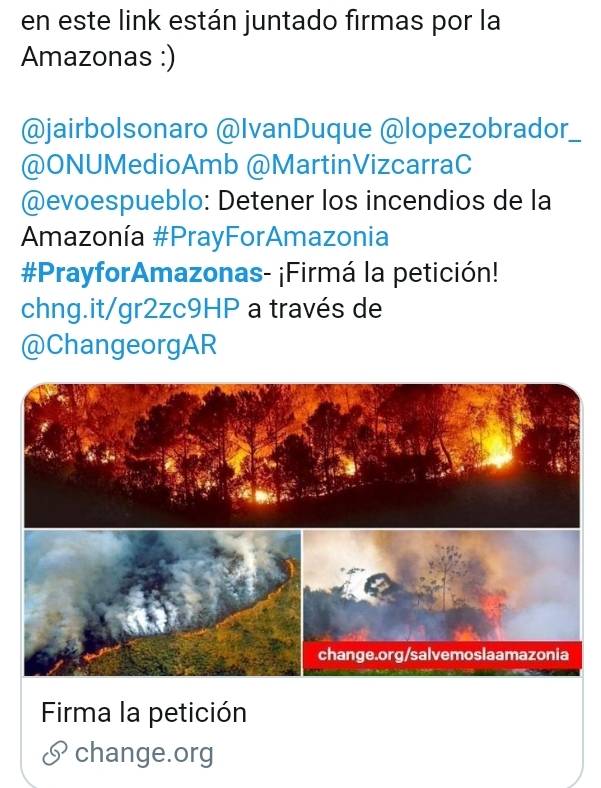The height and width of the screenshot is (788, 601).
Task: Open the @IvanDuque profile mention
Action: (293, 129)
